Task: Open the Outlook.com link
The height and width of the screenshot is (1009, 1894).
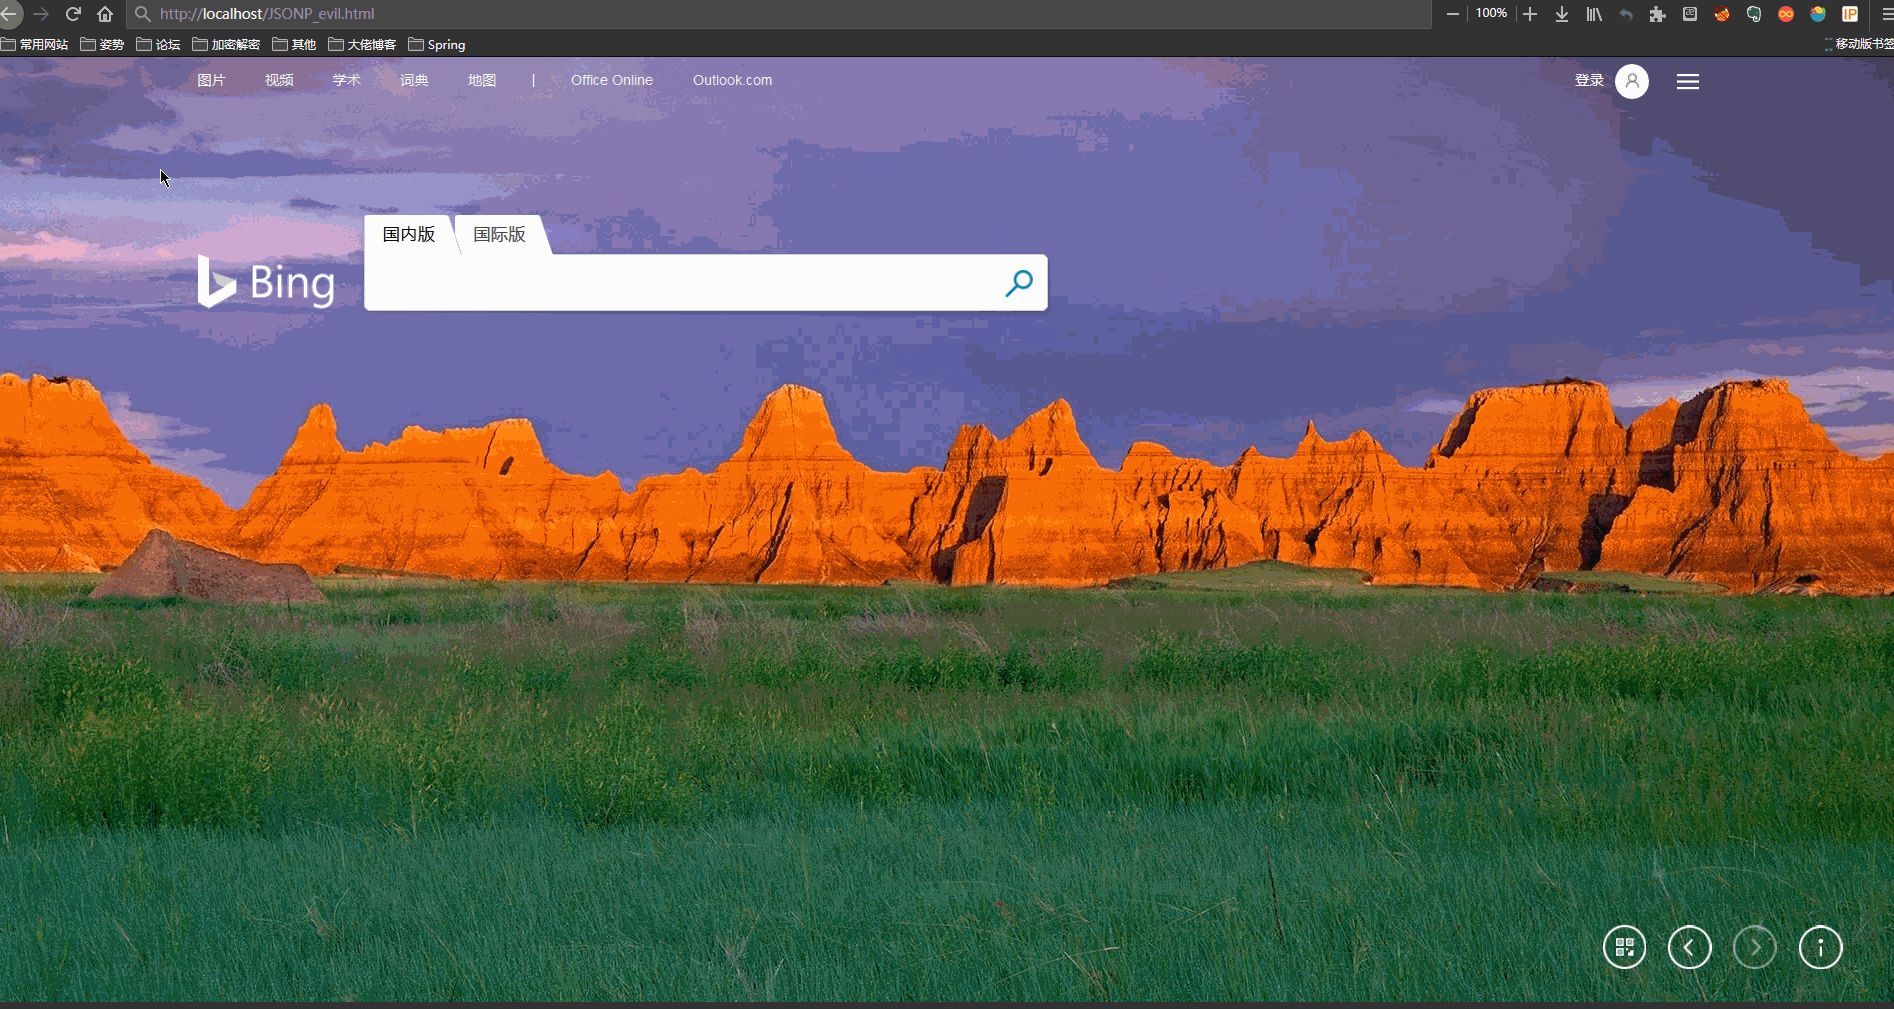Action: (732, 80)
